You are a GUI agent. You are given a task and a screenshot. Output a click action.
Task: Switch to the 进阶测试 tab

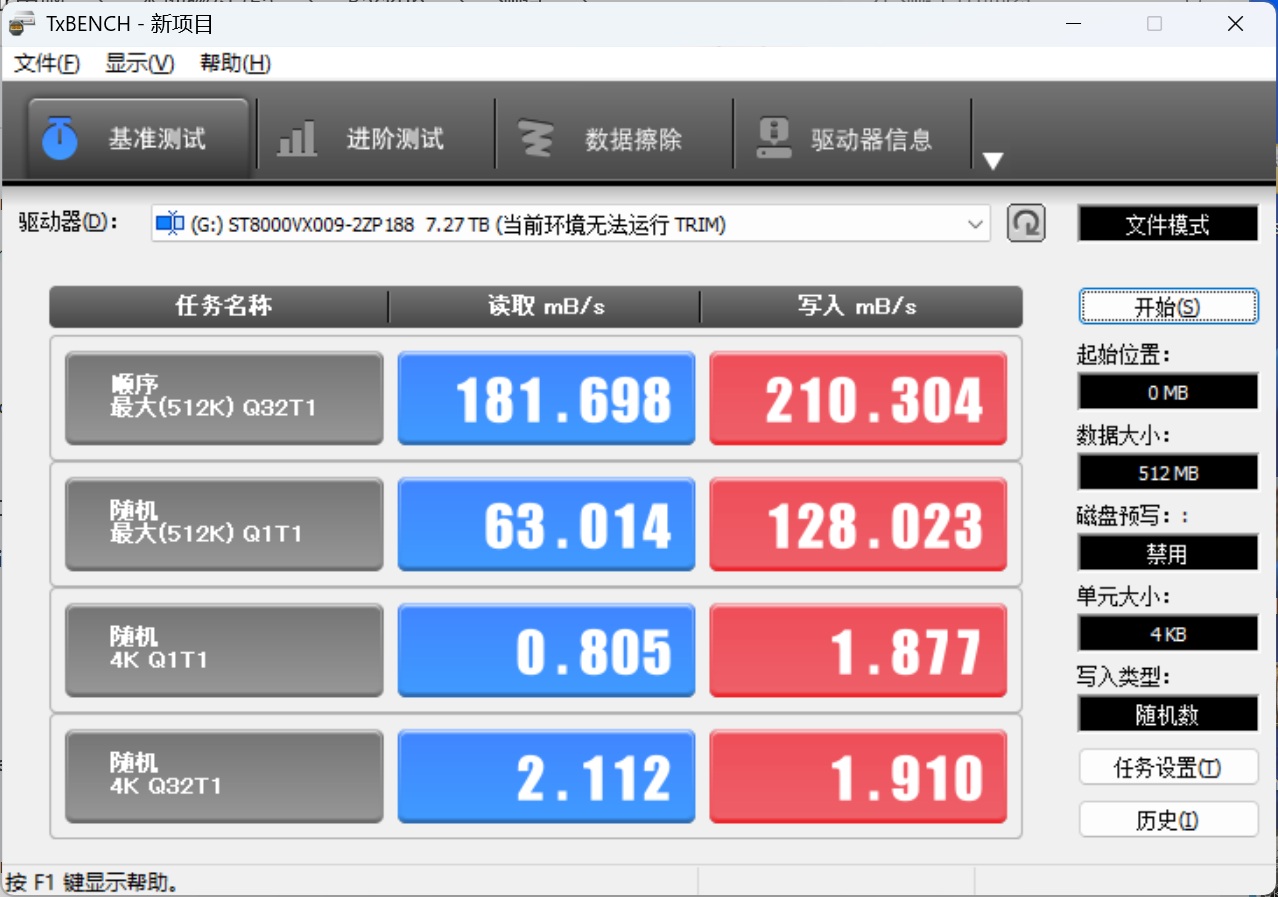[376, 138]
